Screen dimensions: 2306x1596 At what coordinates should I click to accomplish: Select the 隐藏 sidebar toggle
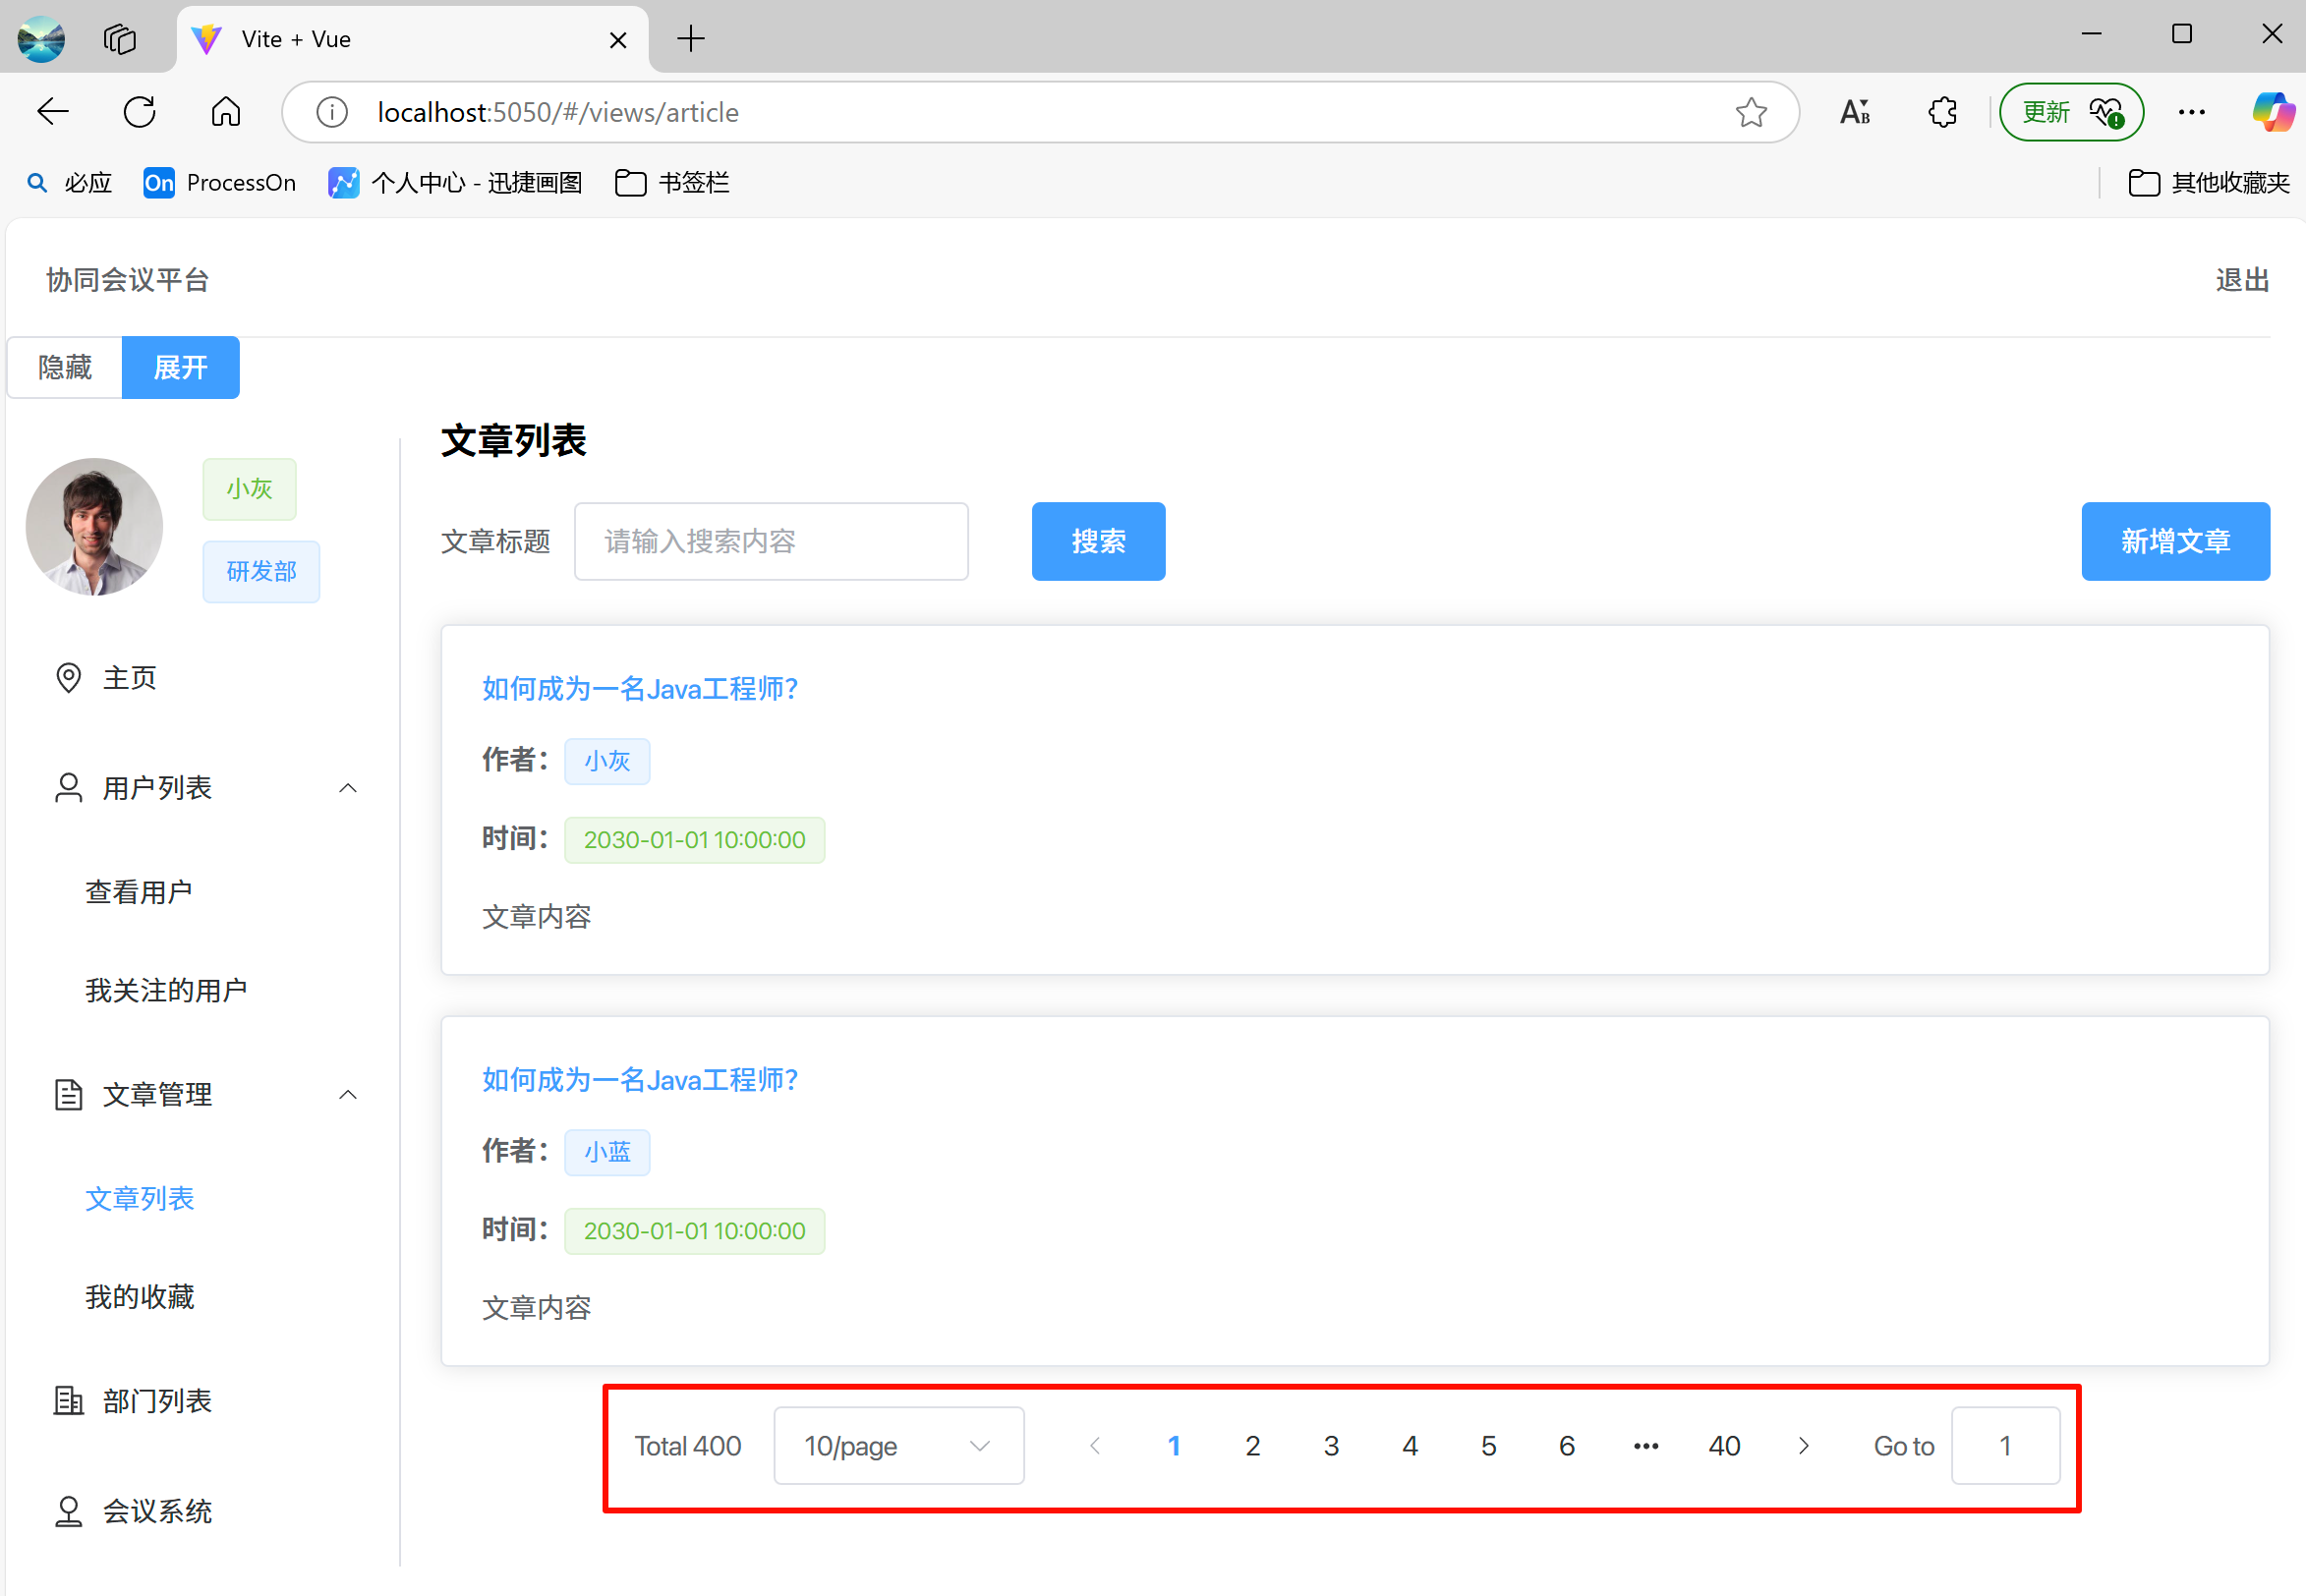65,367
